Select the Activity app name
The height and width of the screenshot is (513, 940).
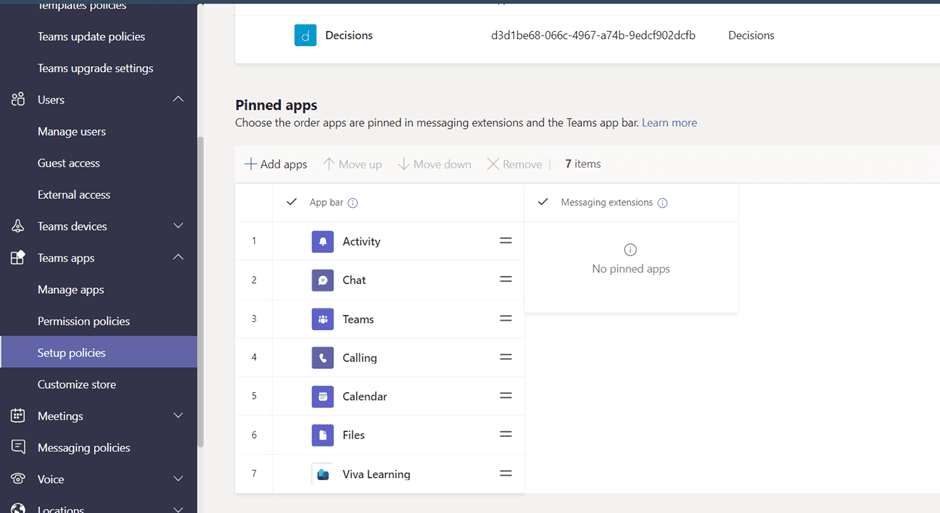pyautogui.click(x=361, y=242)
